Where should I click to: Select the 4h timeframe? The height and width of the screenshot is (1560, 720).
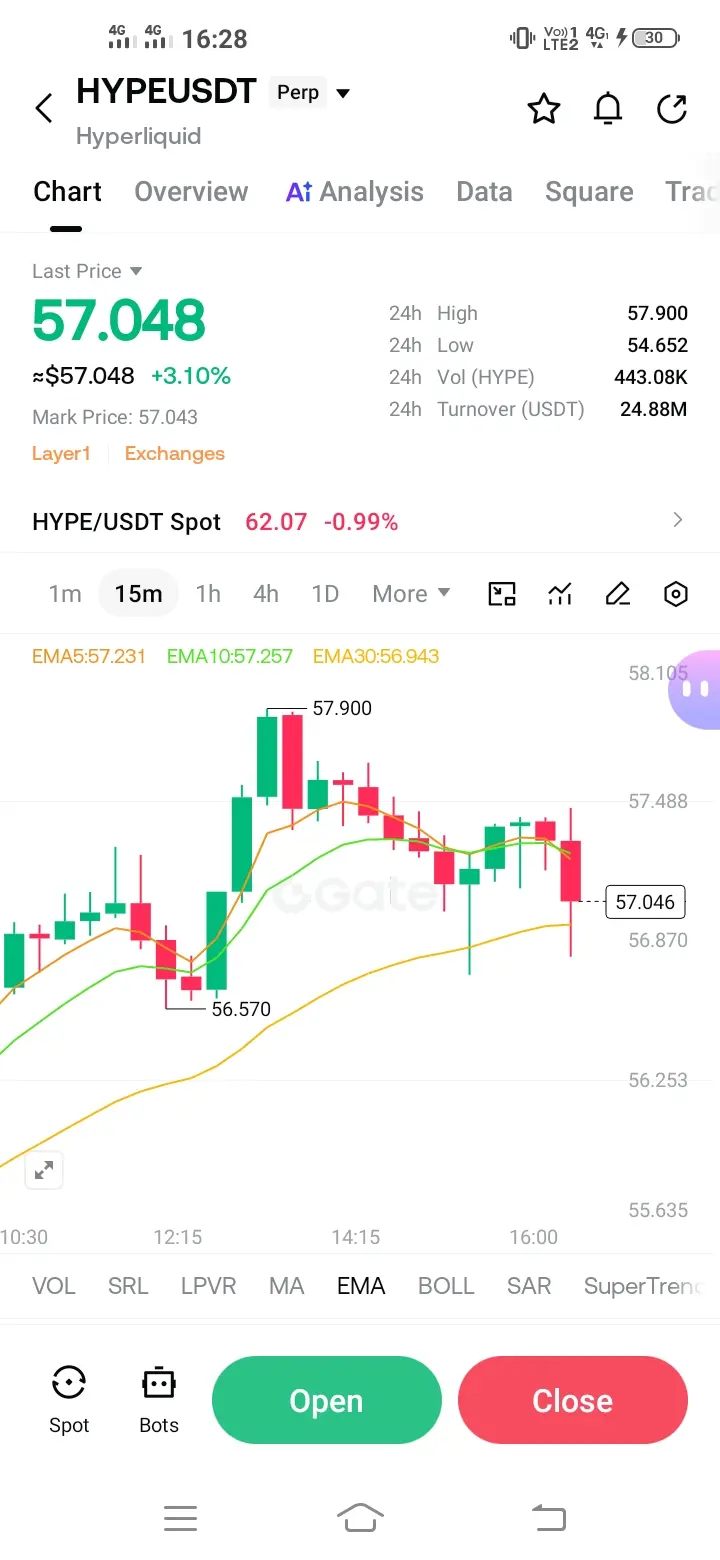click(266, 594)
